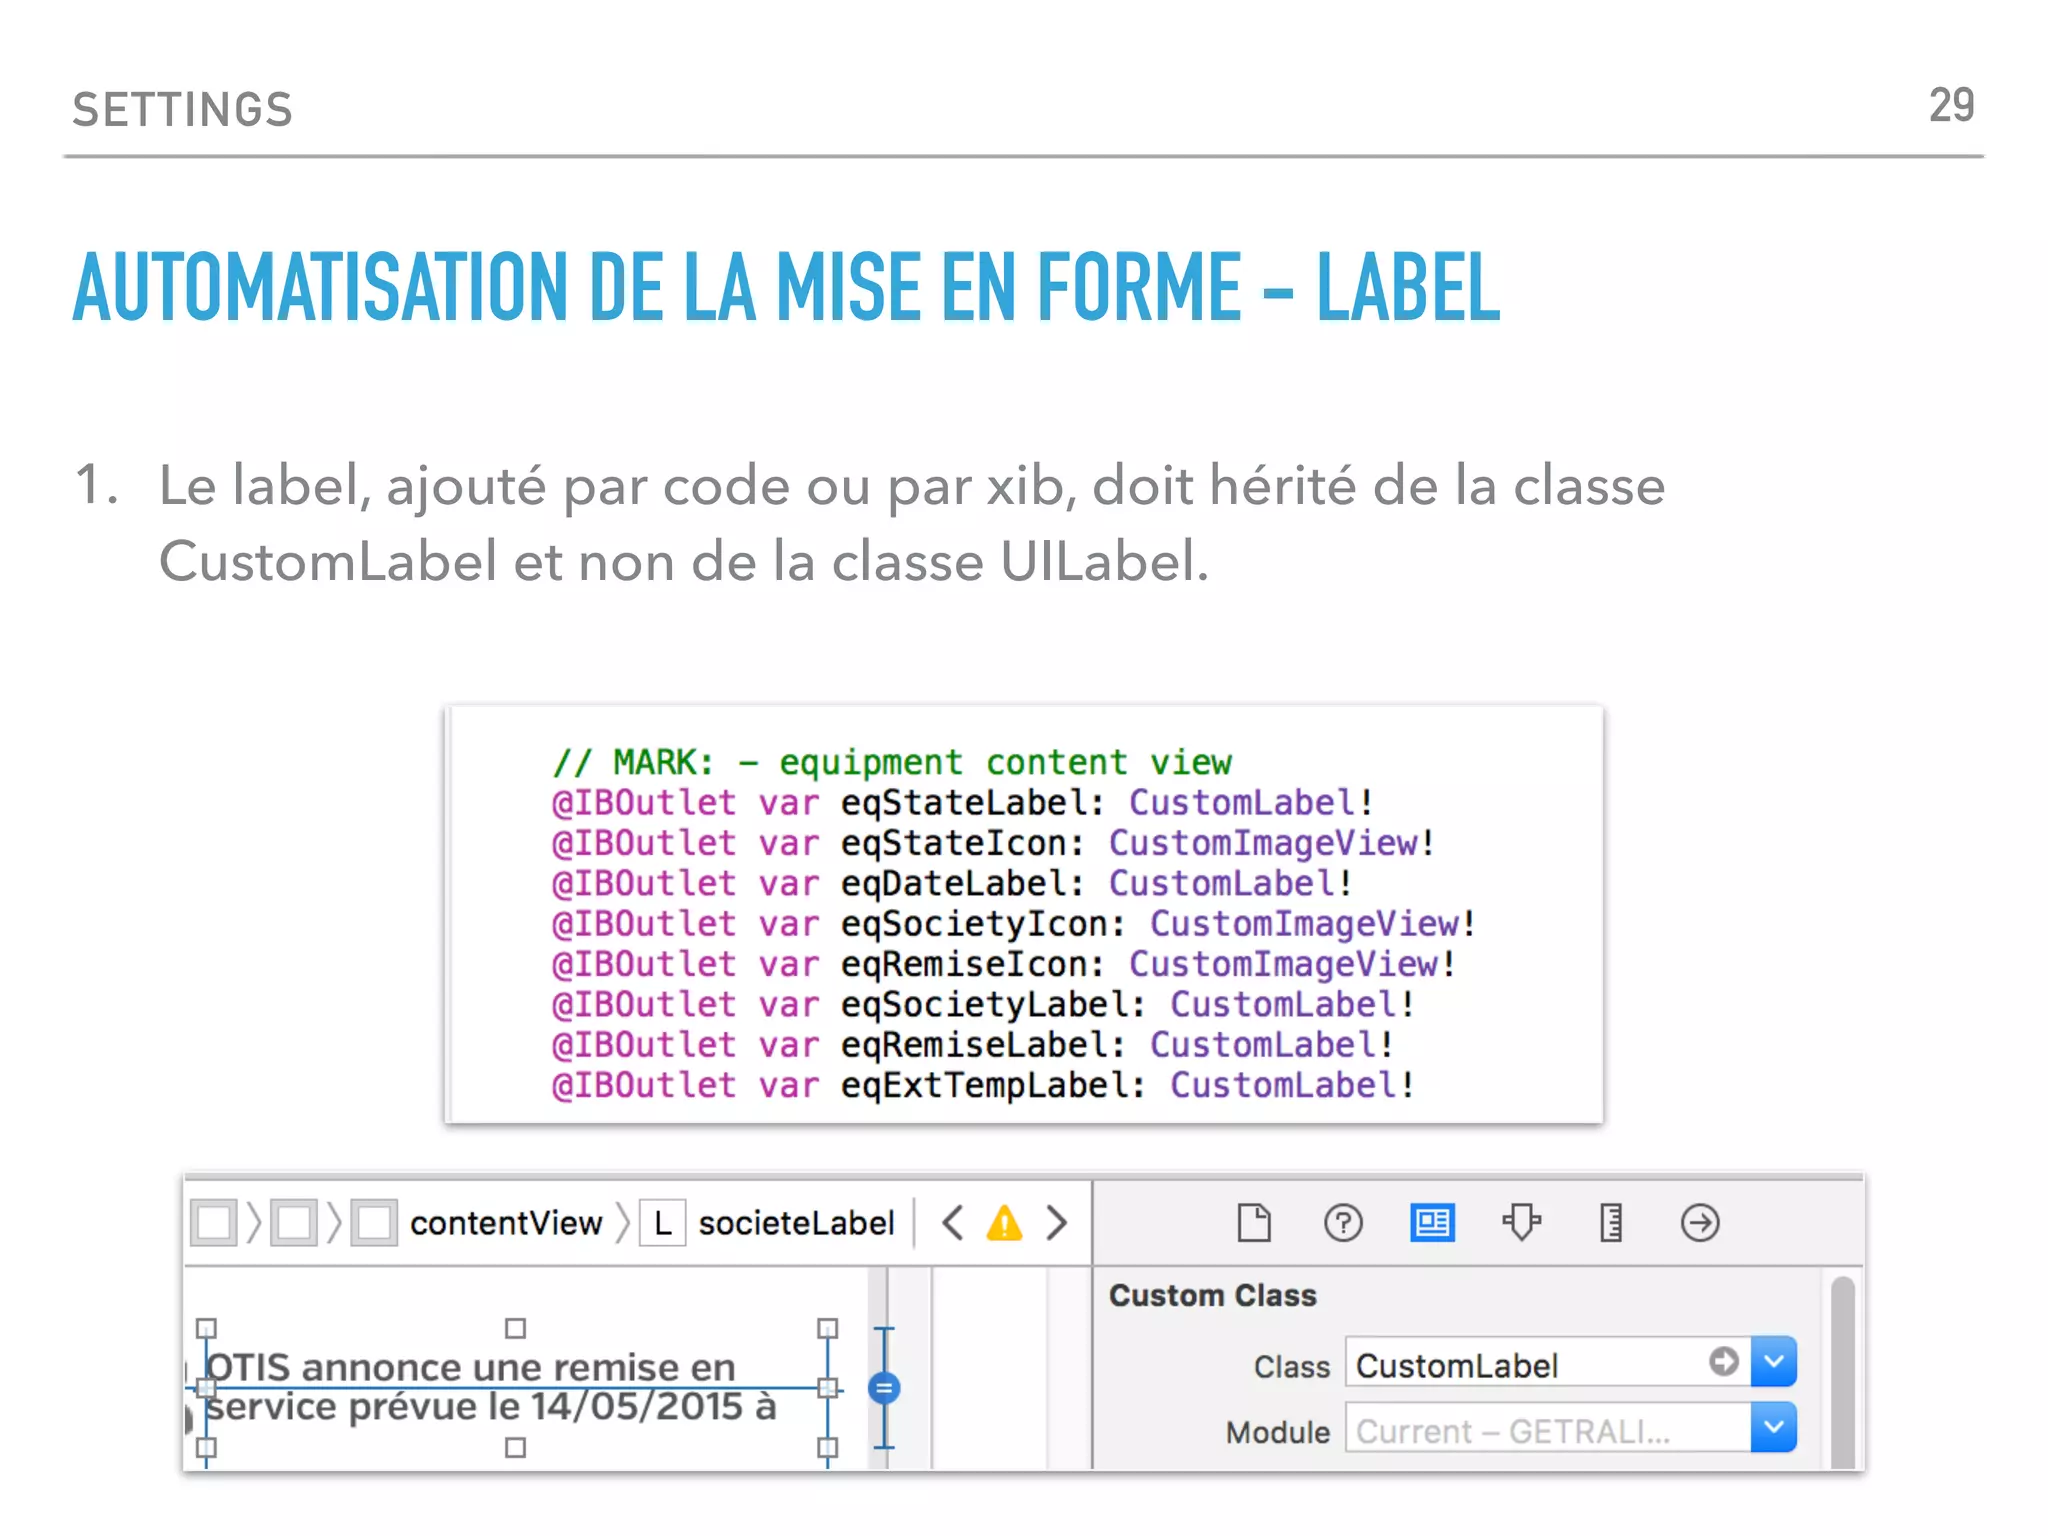
Task: Click the eqSocietyLabel outlet code line
Action: click(x=984, y=1004)
